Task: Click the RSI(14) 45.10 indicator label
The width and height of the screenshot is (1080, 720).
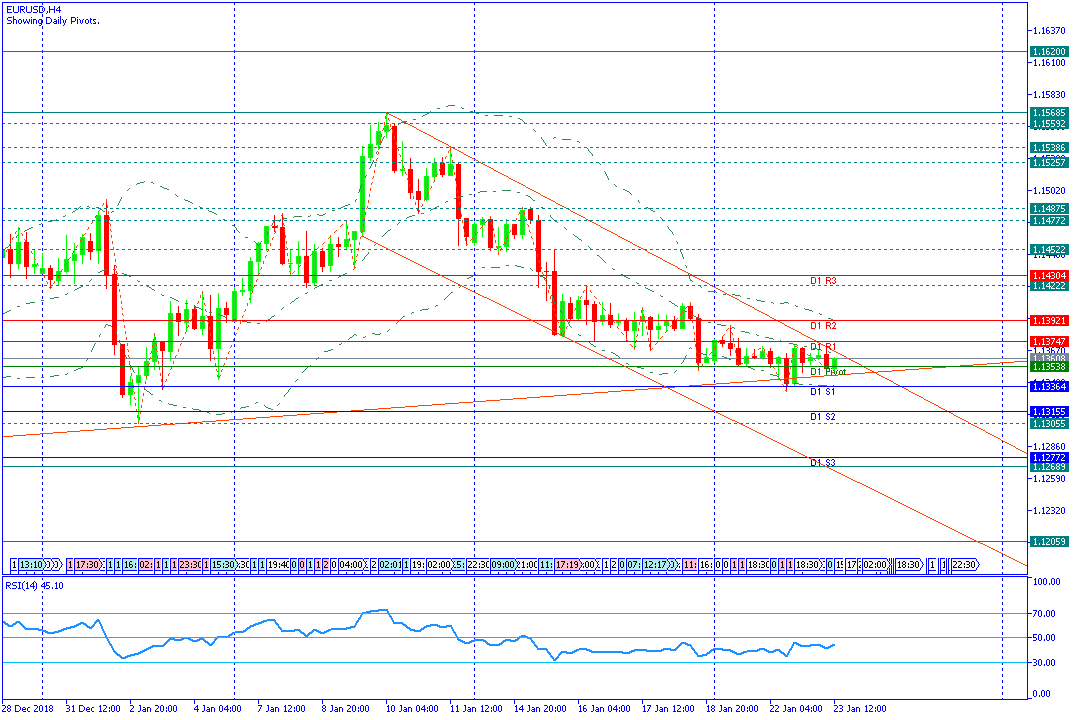Action: (x=36, y=586)
